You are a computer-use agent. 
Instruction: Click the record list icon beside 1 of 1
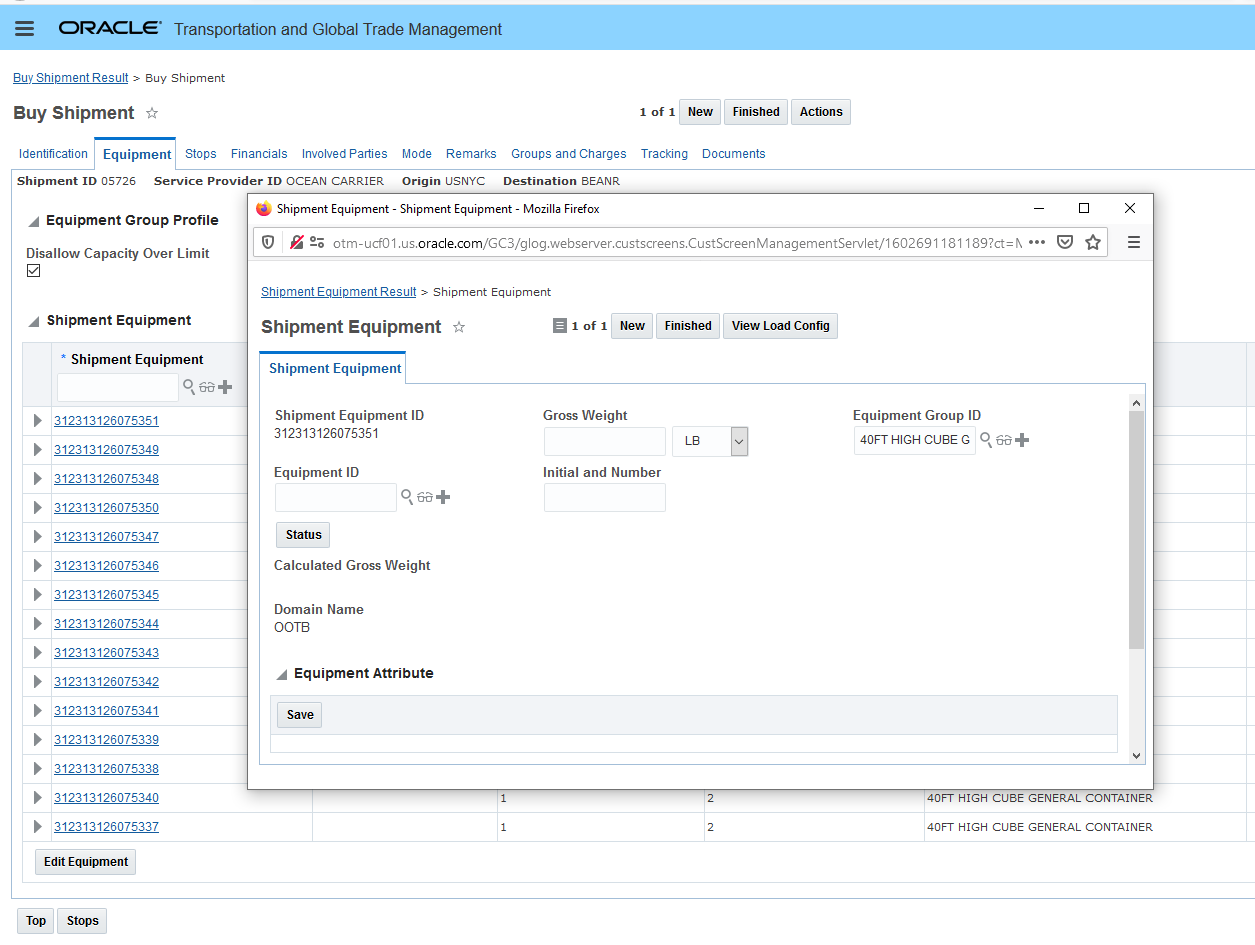[560, 326]
